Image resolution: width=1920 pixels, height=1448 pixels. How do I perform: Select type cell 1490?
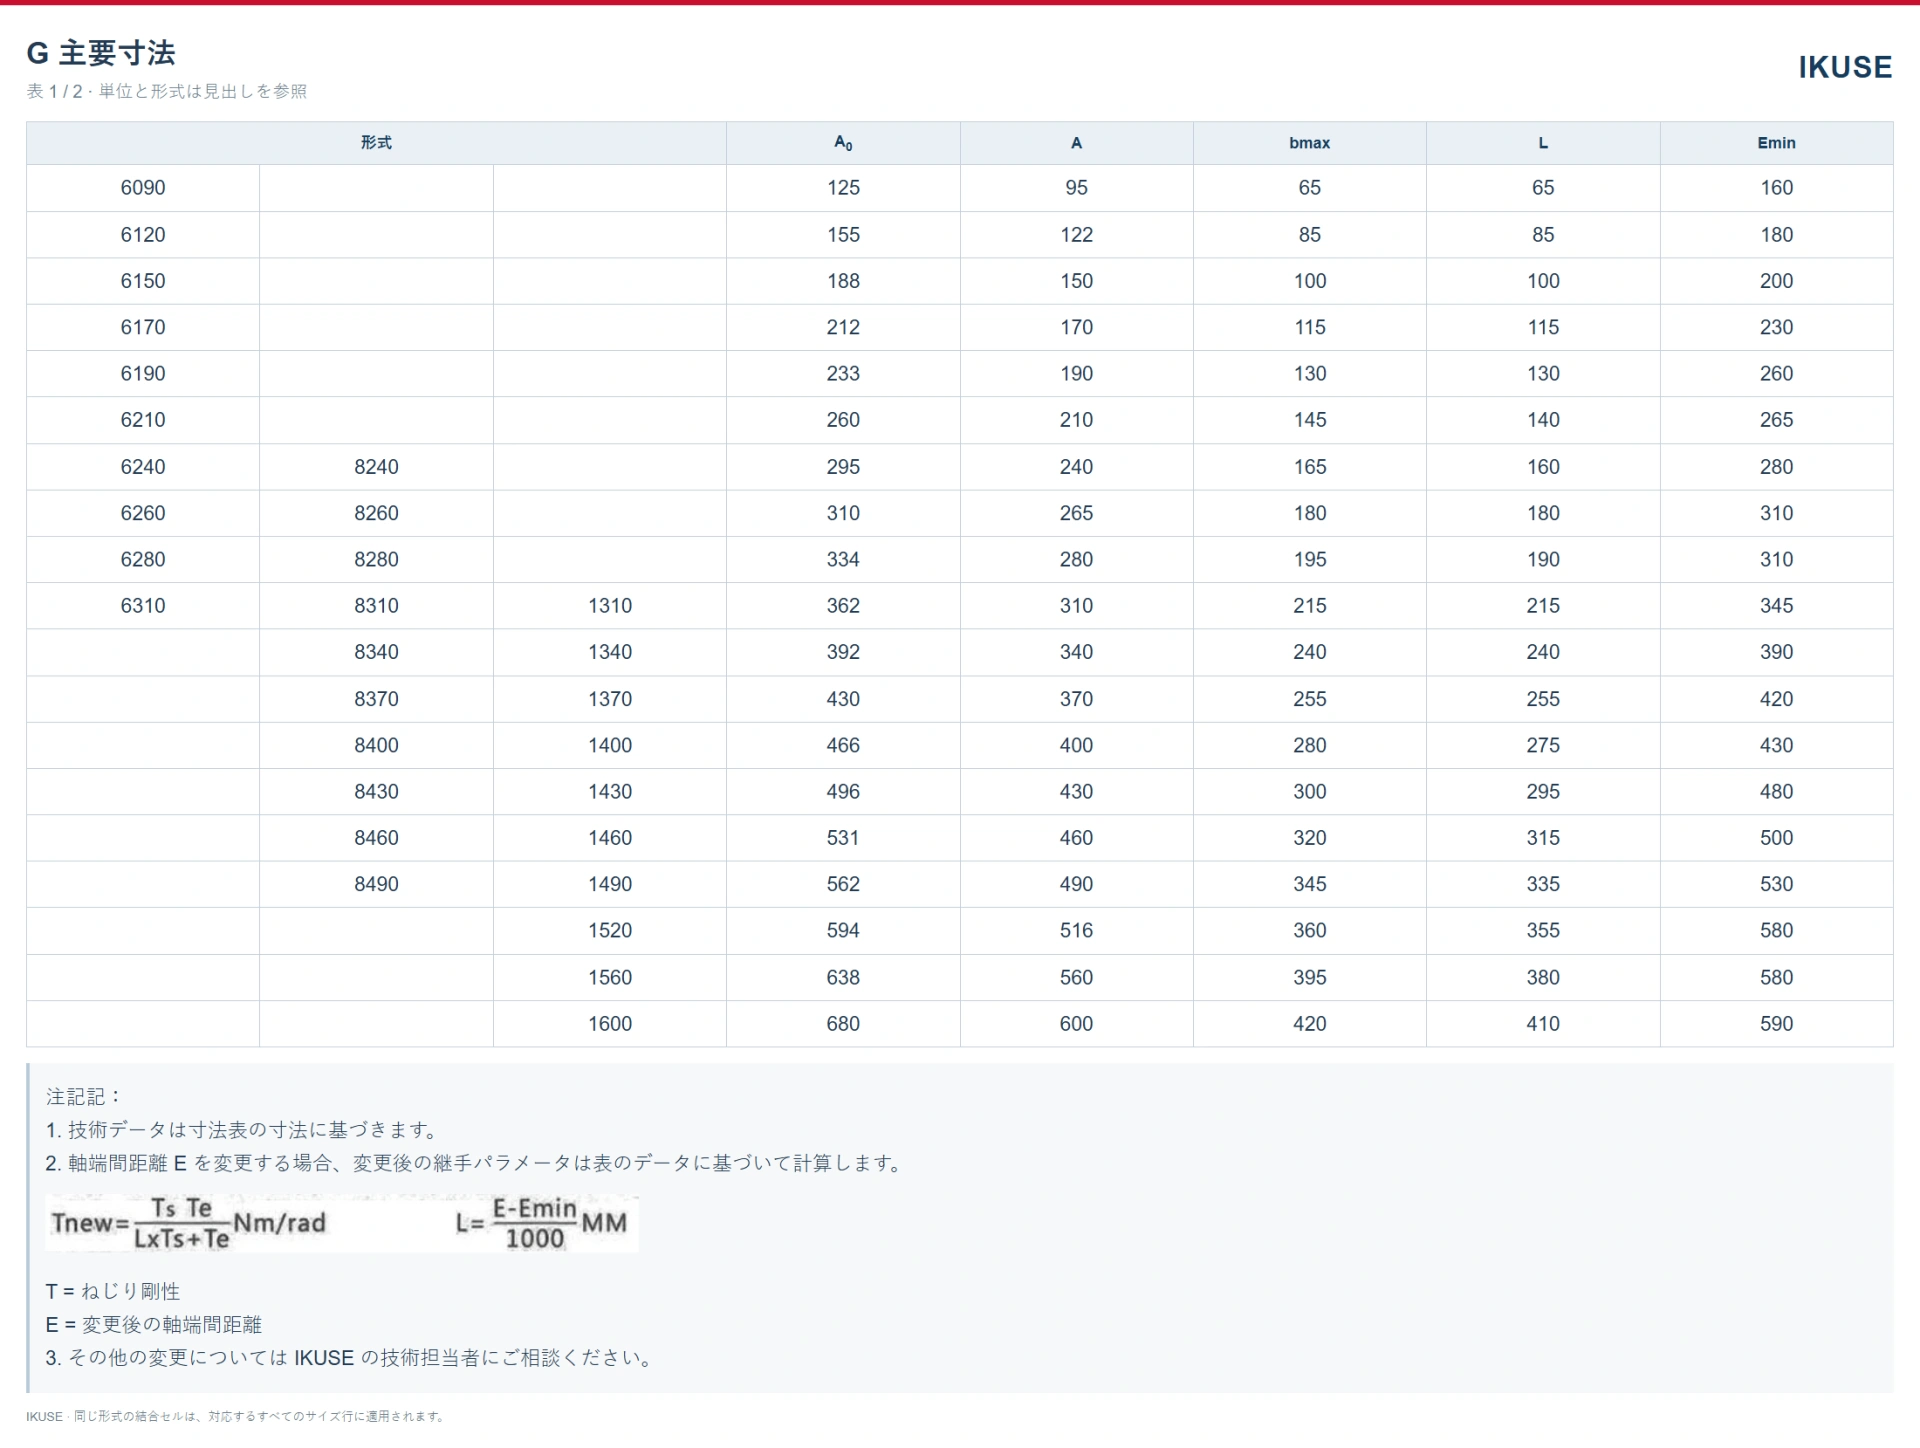[610, 884]
